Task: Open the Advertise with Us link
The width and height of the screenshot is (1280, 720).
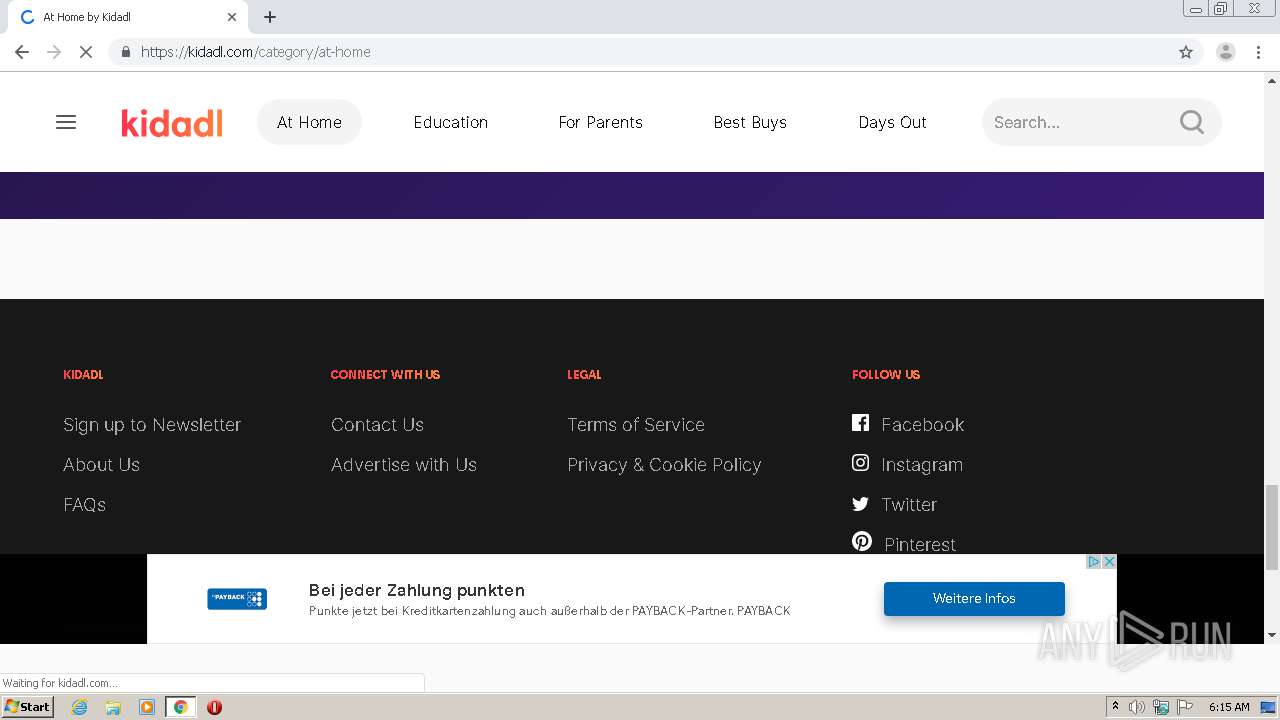Action: point(404,464)
